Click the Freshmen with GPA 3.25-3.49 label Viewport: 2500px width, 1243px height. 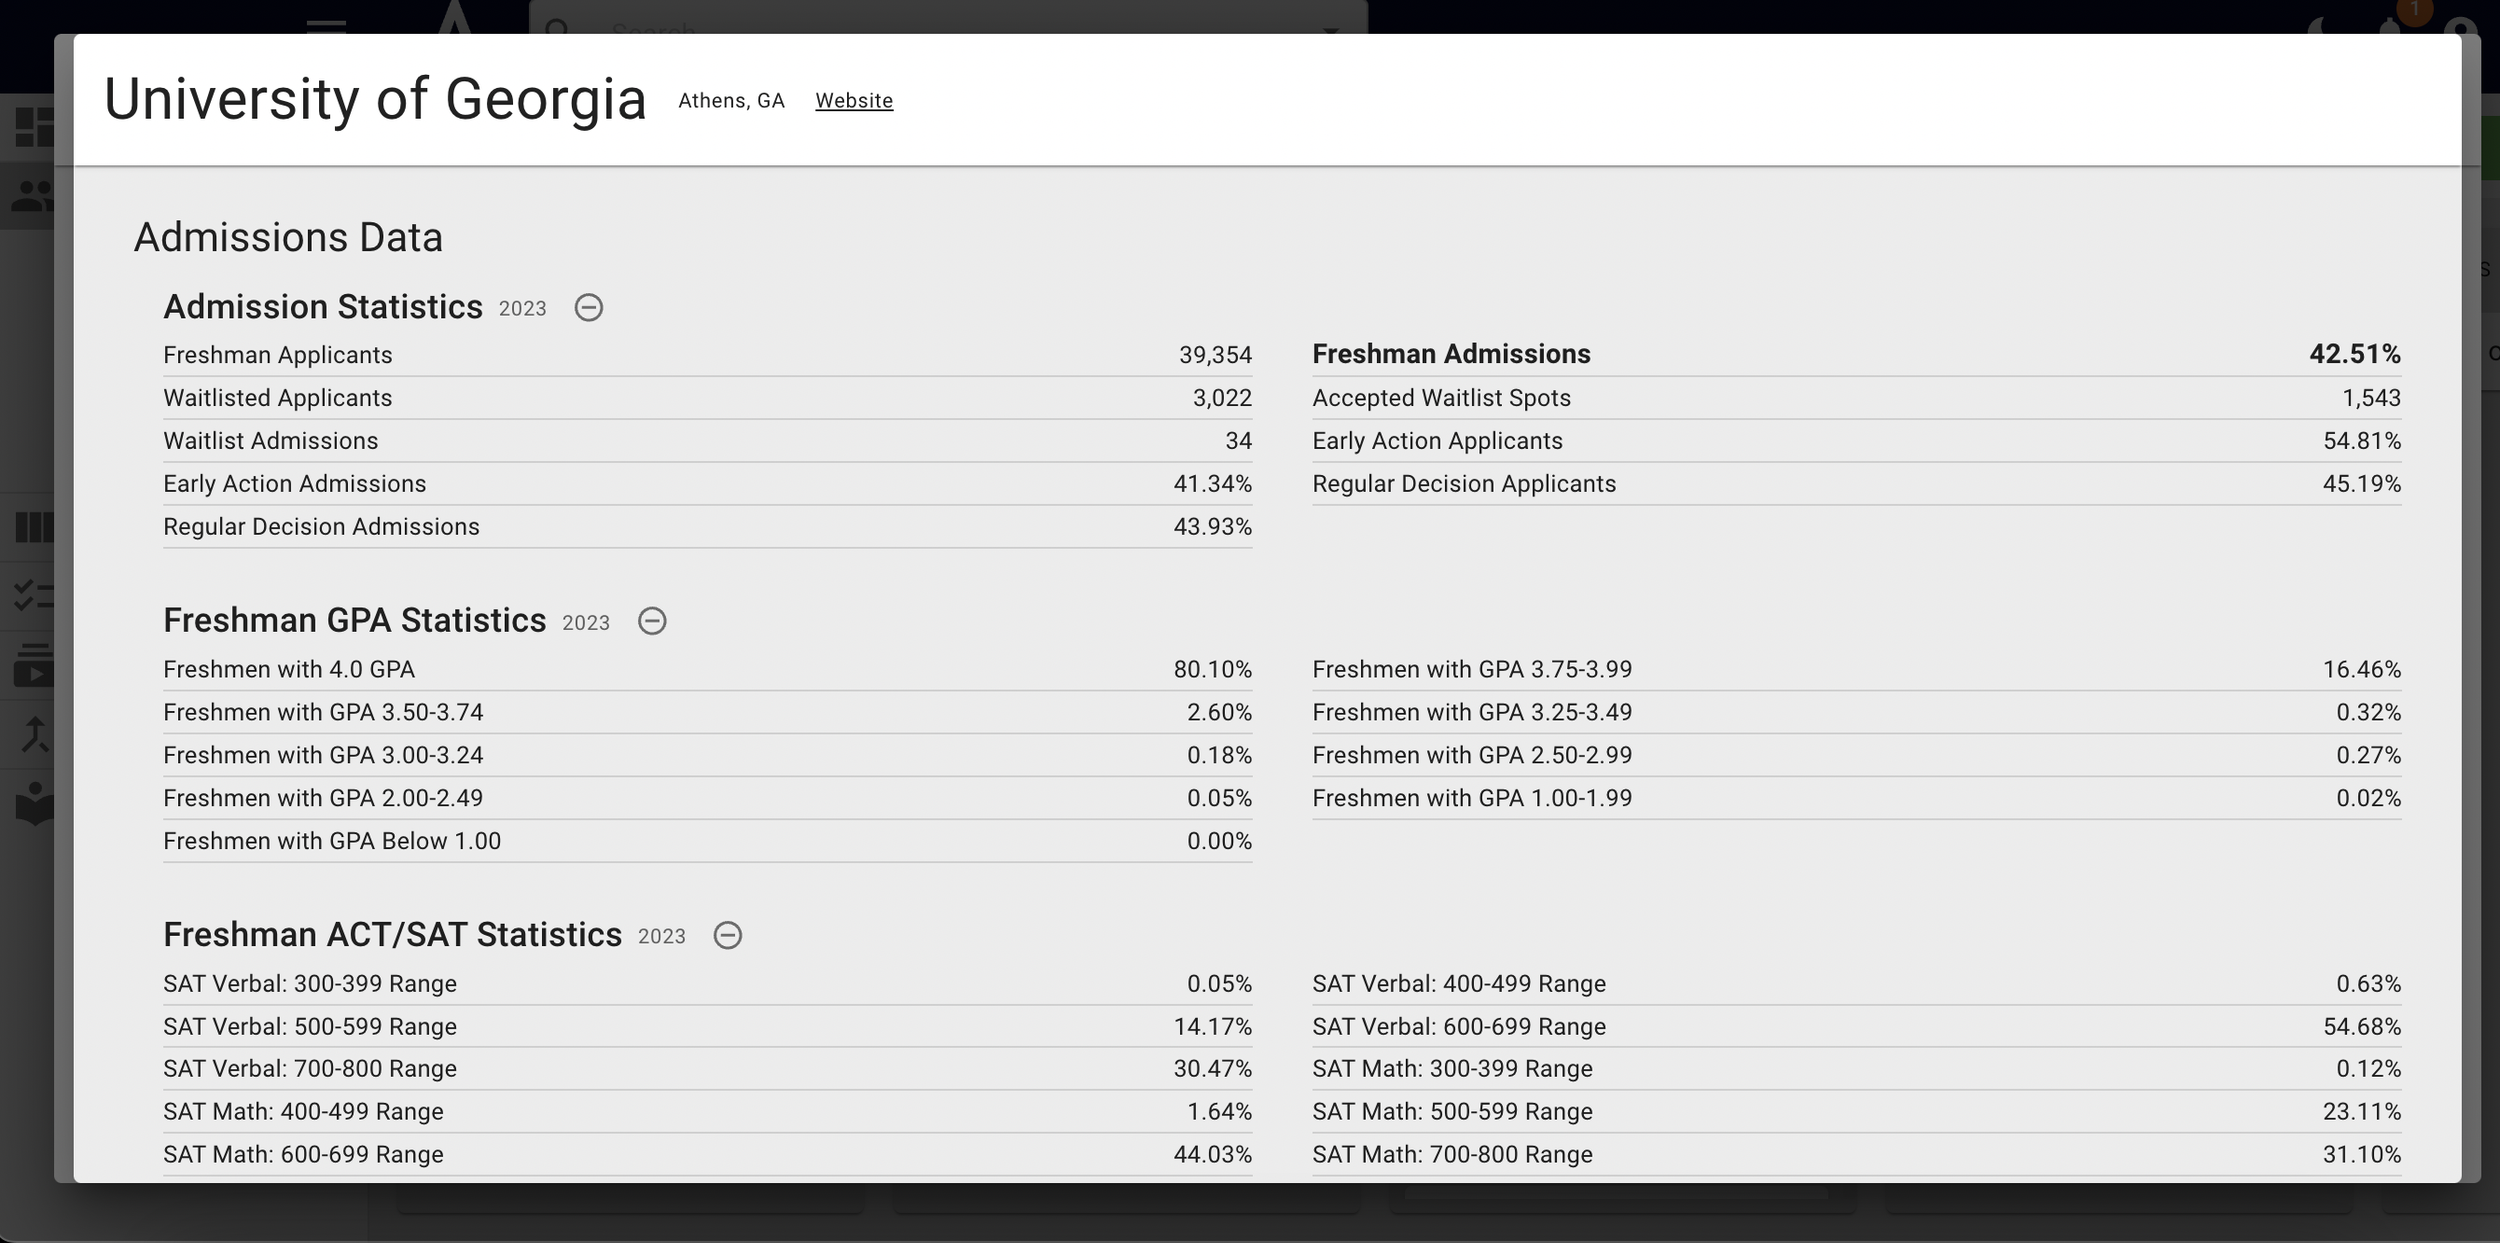1472,712
